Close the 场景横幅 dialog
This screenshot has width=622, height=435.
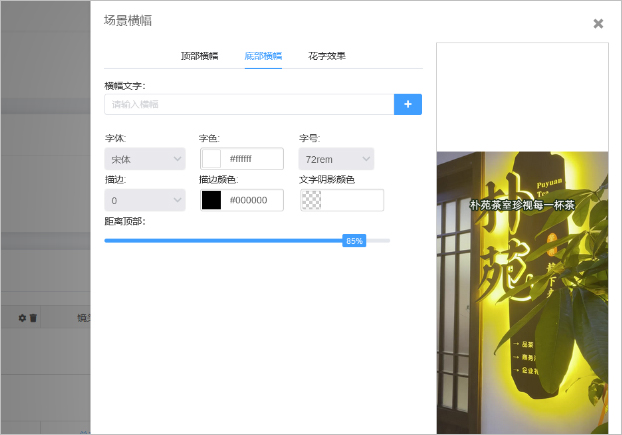tap(598, 24)
